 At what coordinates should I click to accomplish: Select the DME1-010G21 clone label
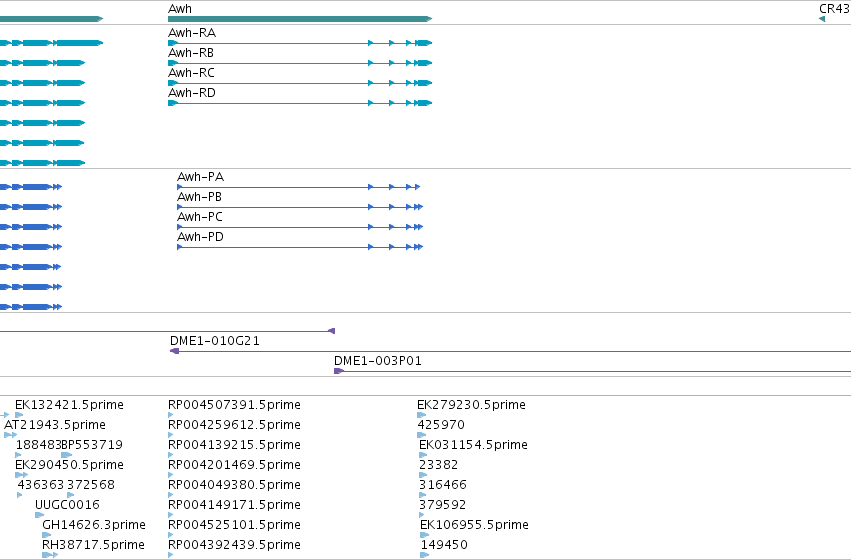(215, 341)
